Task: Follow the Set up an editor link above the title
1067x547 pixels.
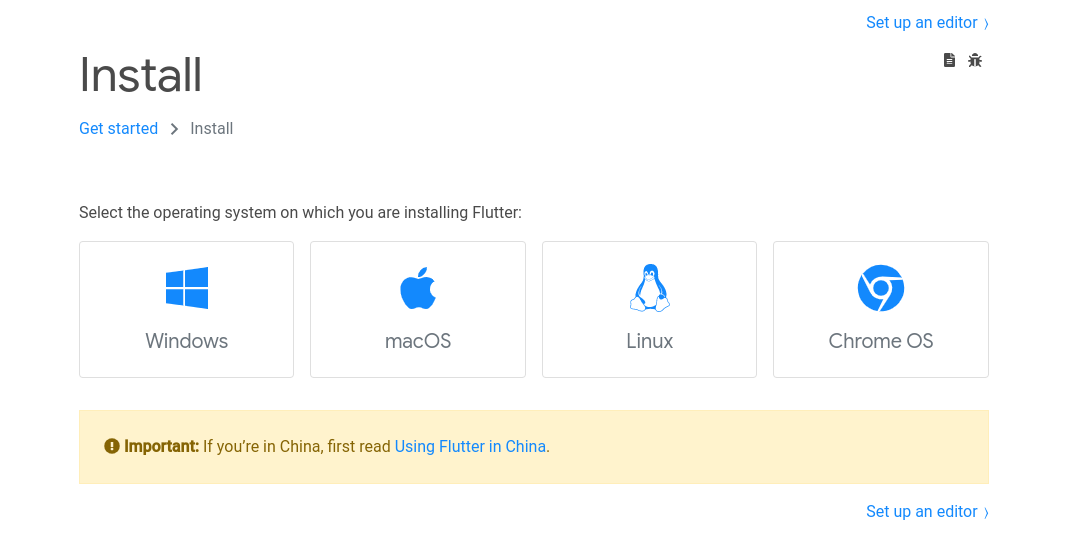Action: pos(921,23)
